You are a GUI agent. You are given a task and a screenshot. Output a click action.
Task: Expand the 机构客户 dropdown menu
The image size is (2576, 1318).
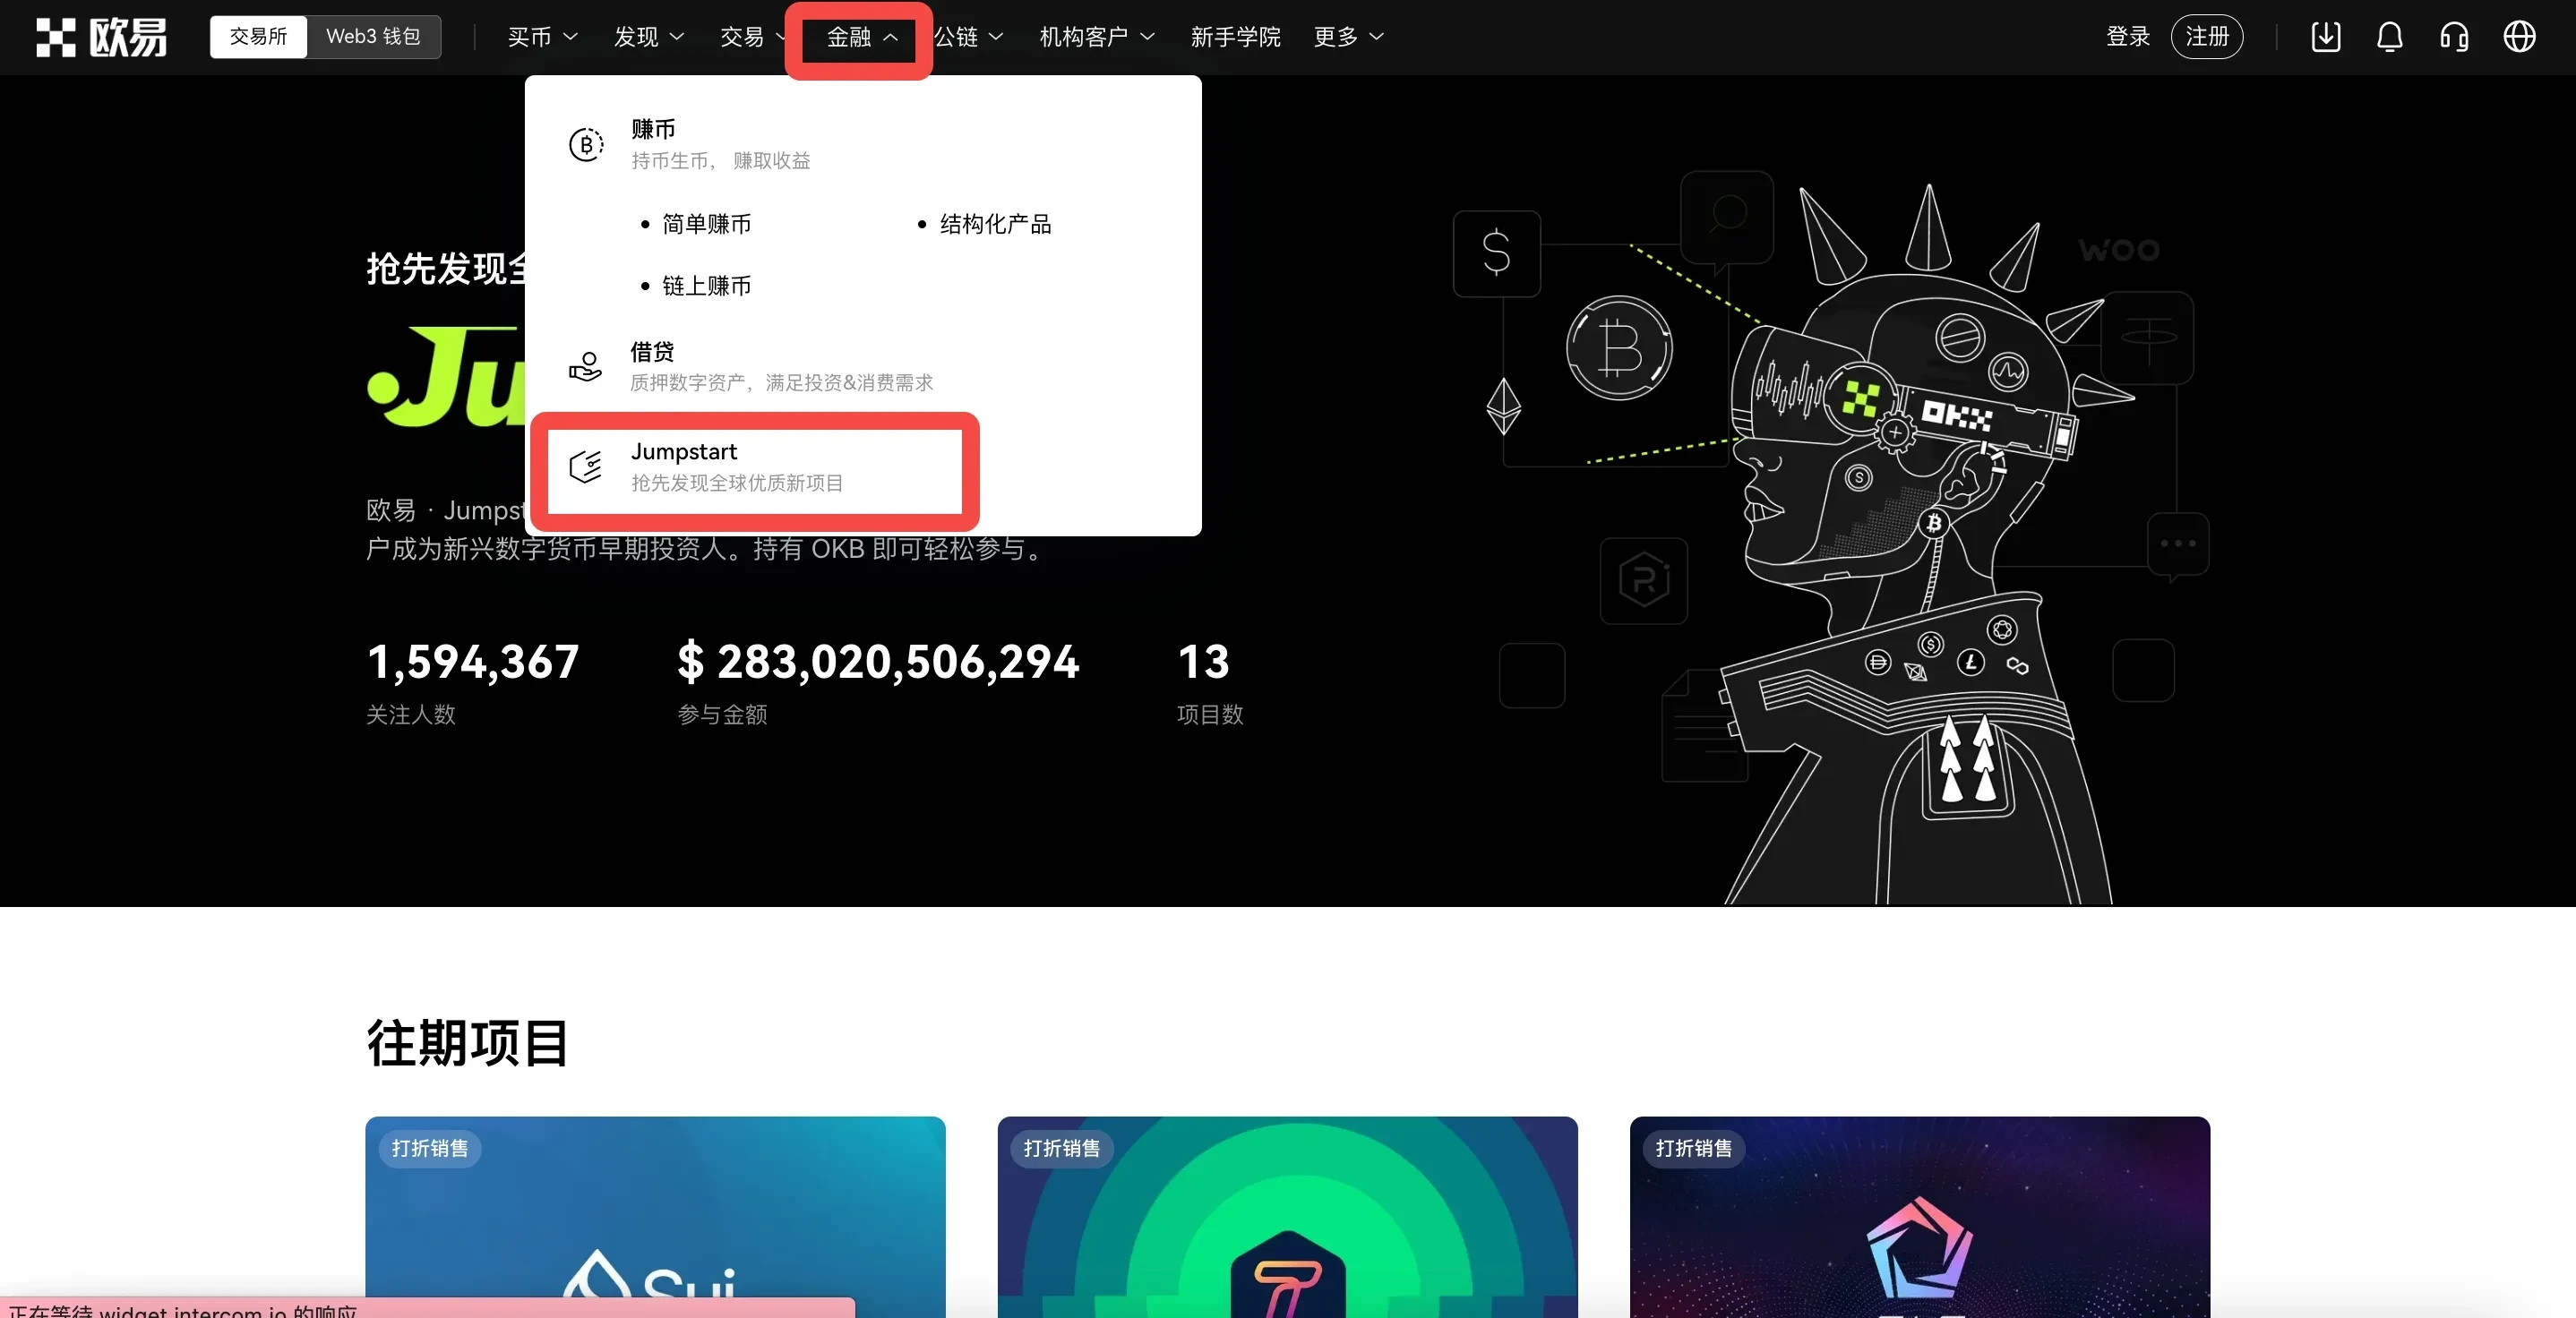point(1097,37)
